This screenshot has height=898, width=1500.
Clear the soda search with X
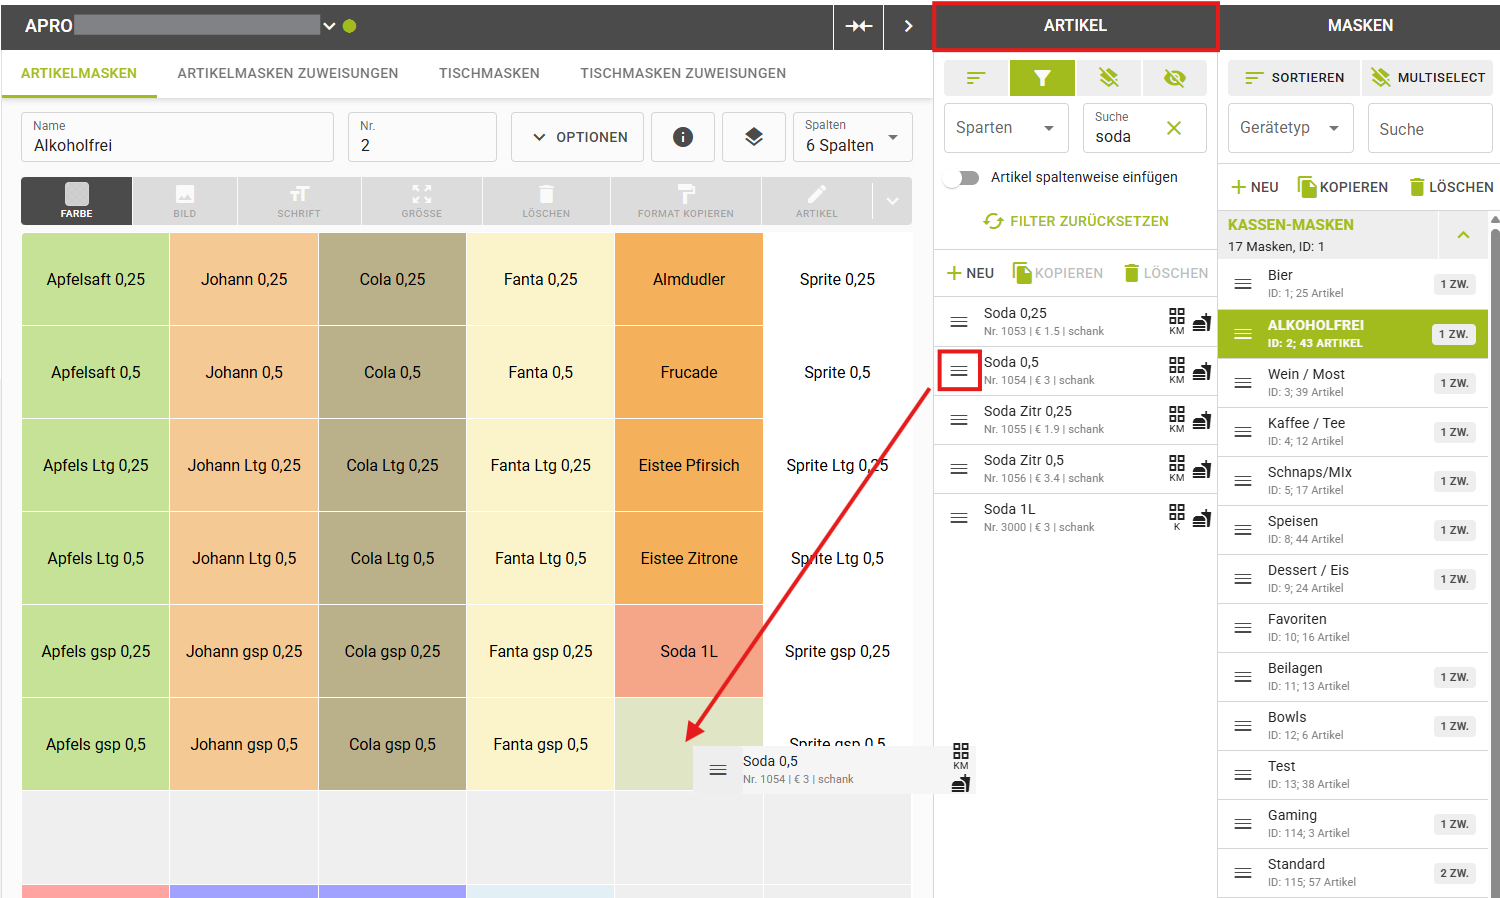pos(1174,128)
